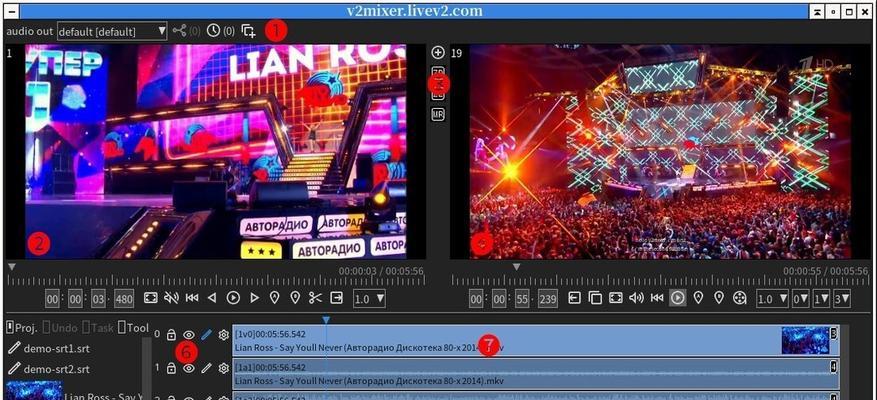This screenshot has width=877, height=400.
Task: Toggle visibility eye on track 1
Action: 189,368
